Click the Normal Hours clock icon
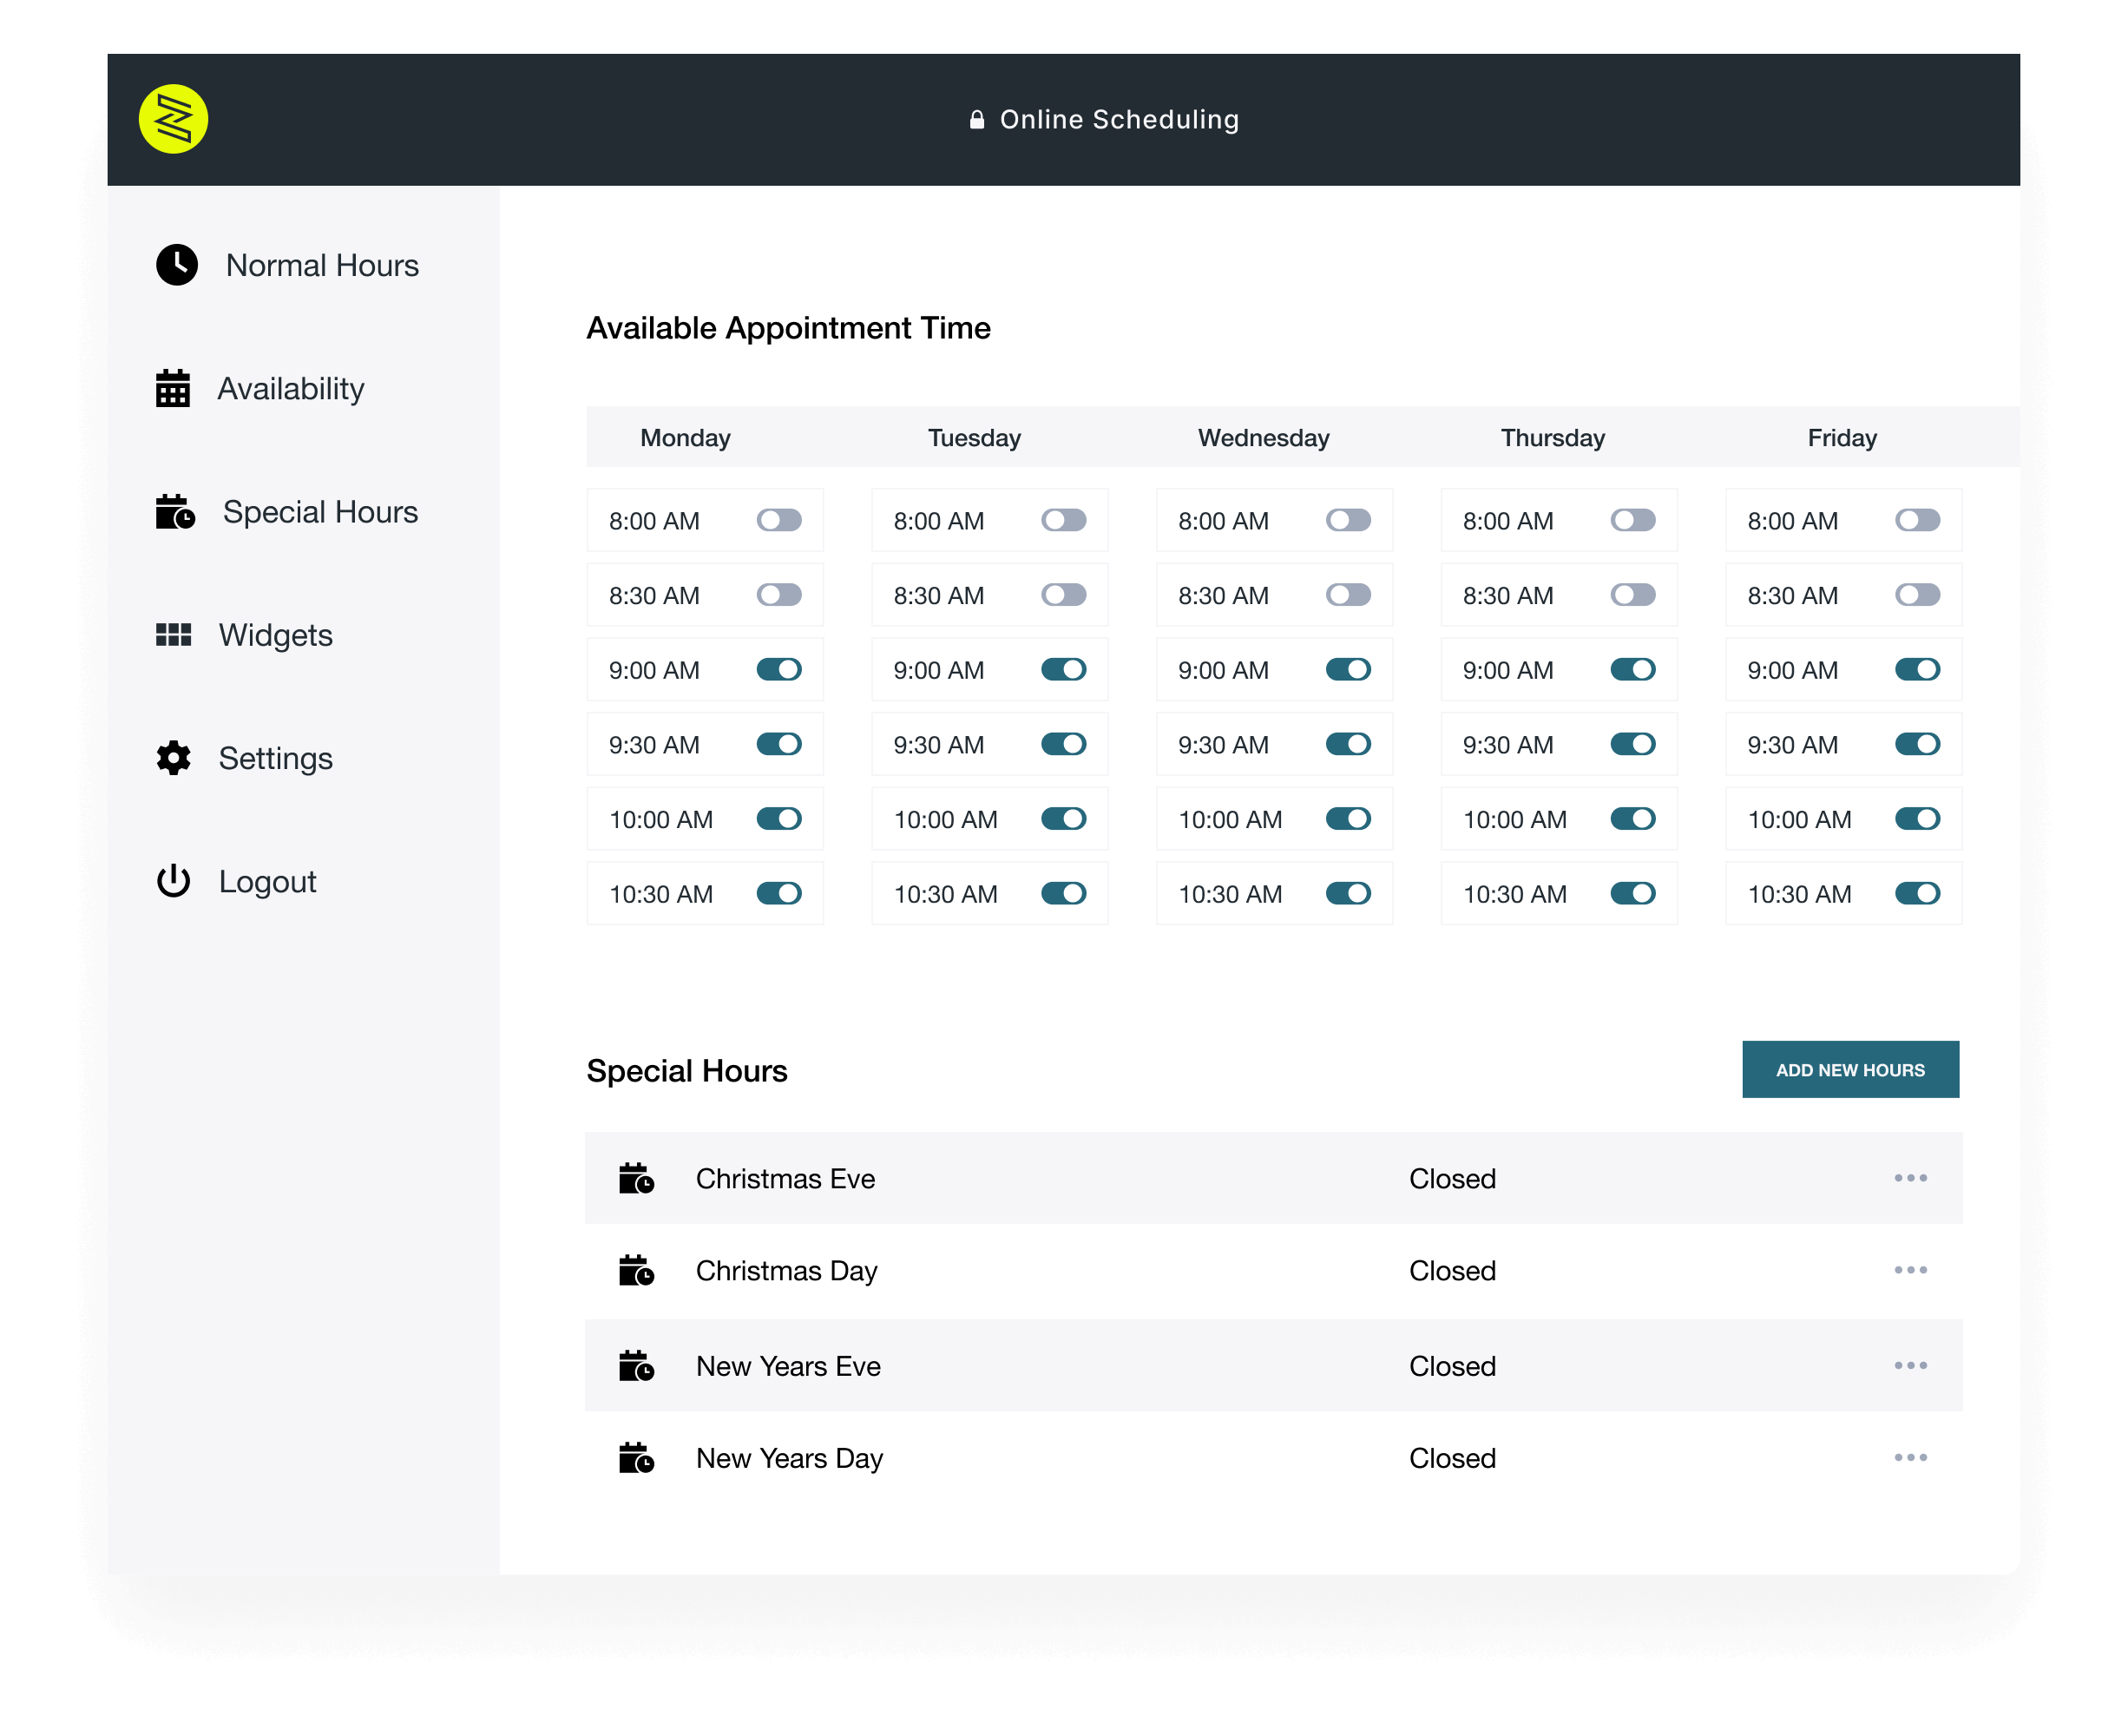2128x1736 pixels. click(177, 265)
